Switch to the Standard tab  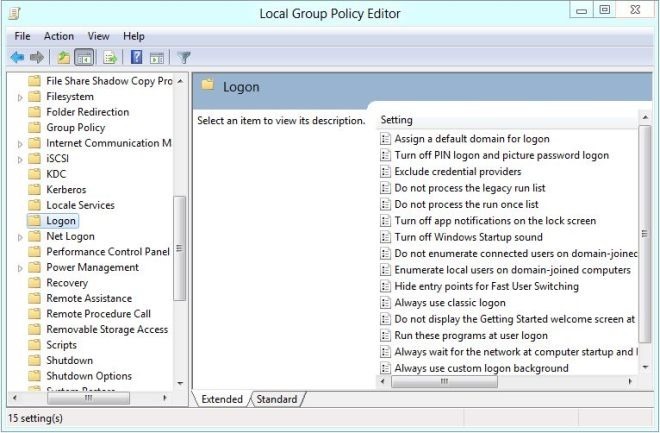coord(277,399)
